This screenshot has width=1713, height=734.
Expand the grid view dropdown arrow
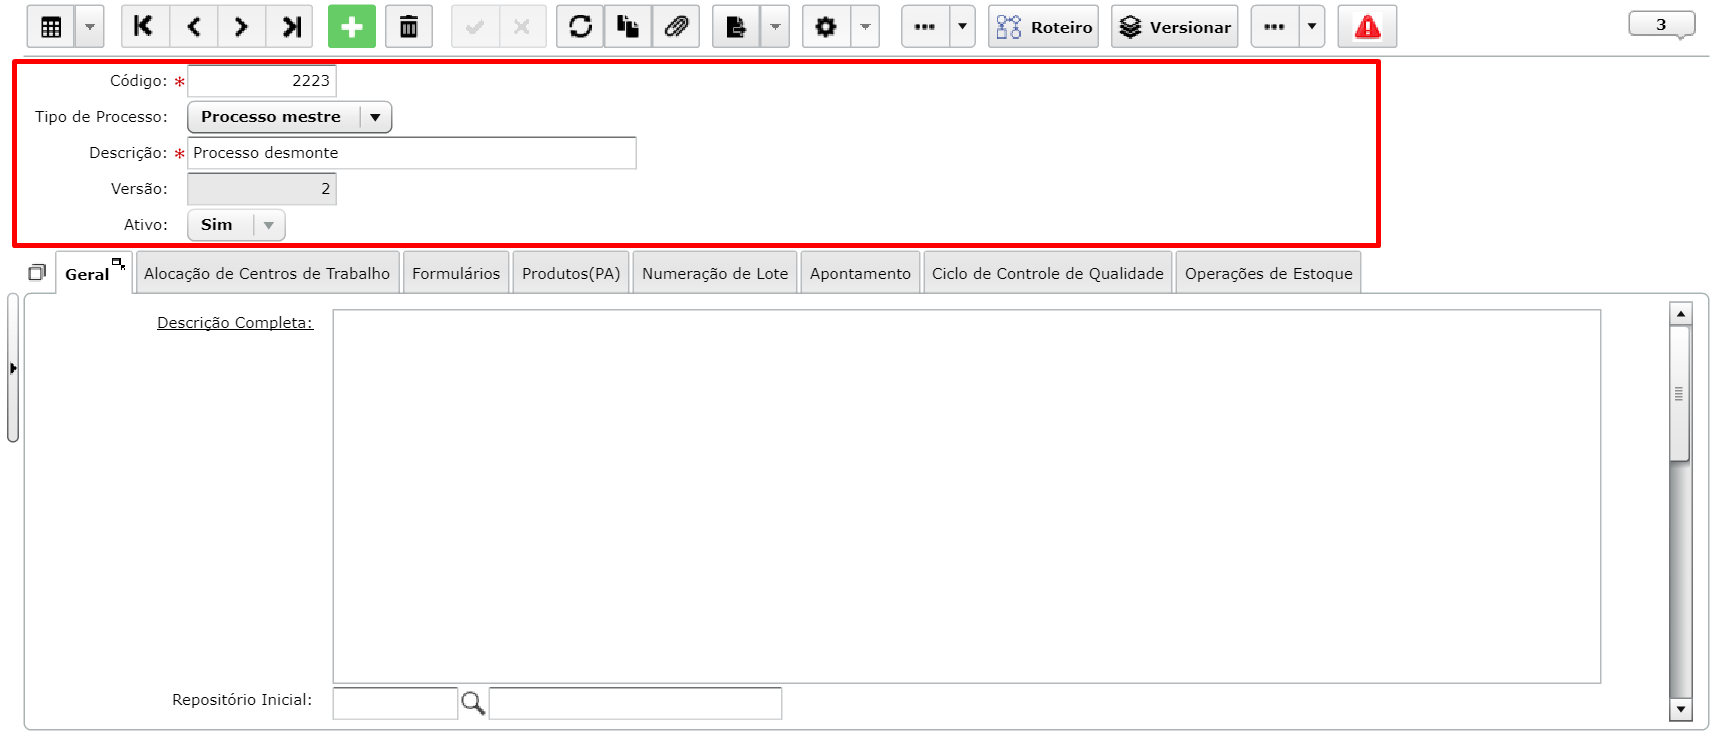click(x=90, y=27)
